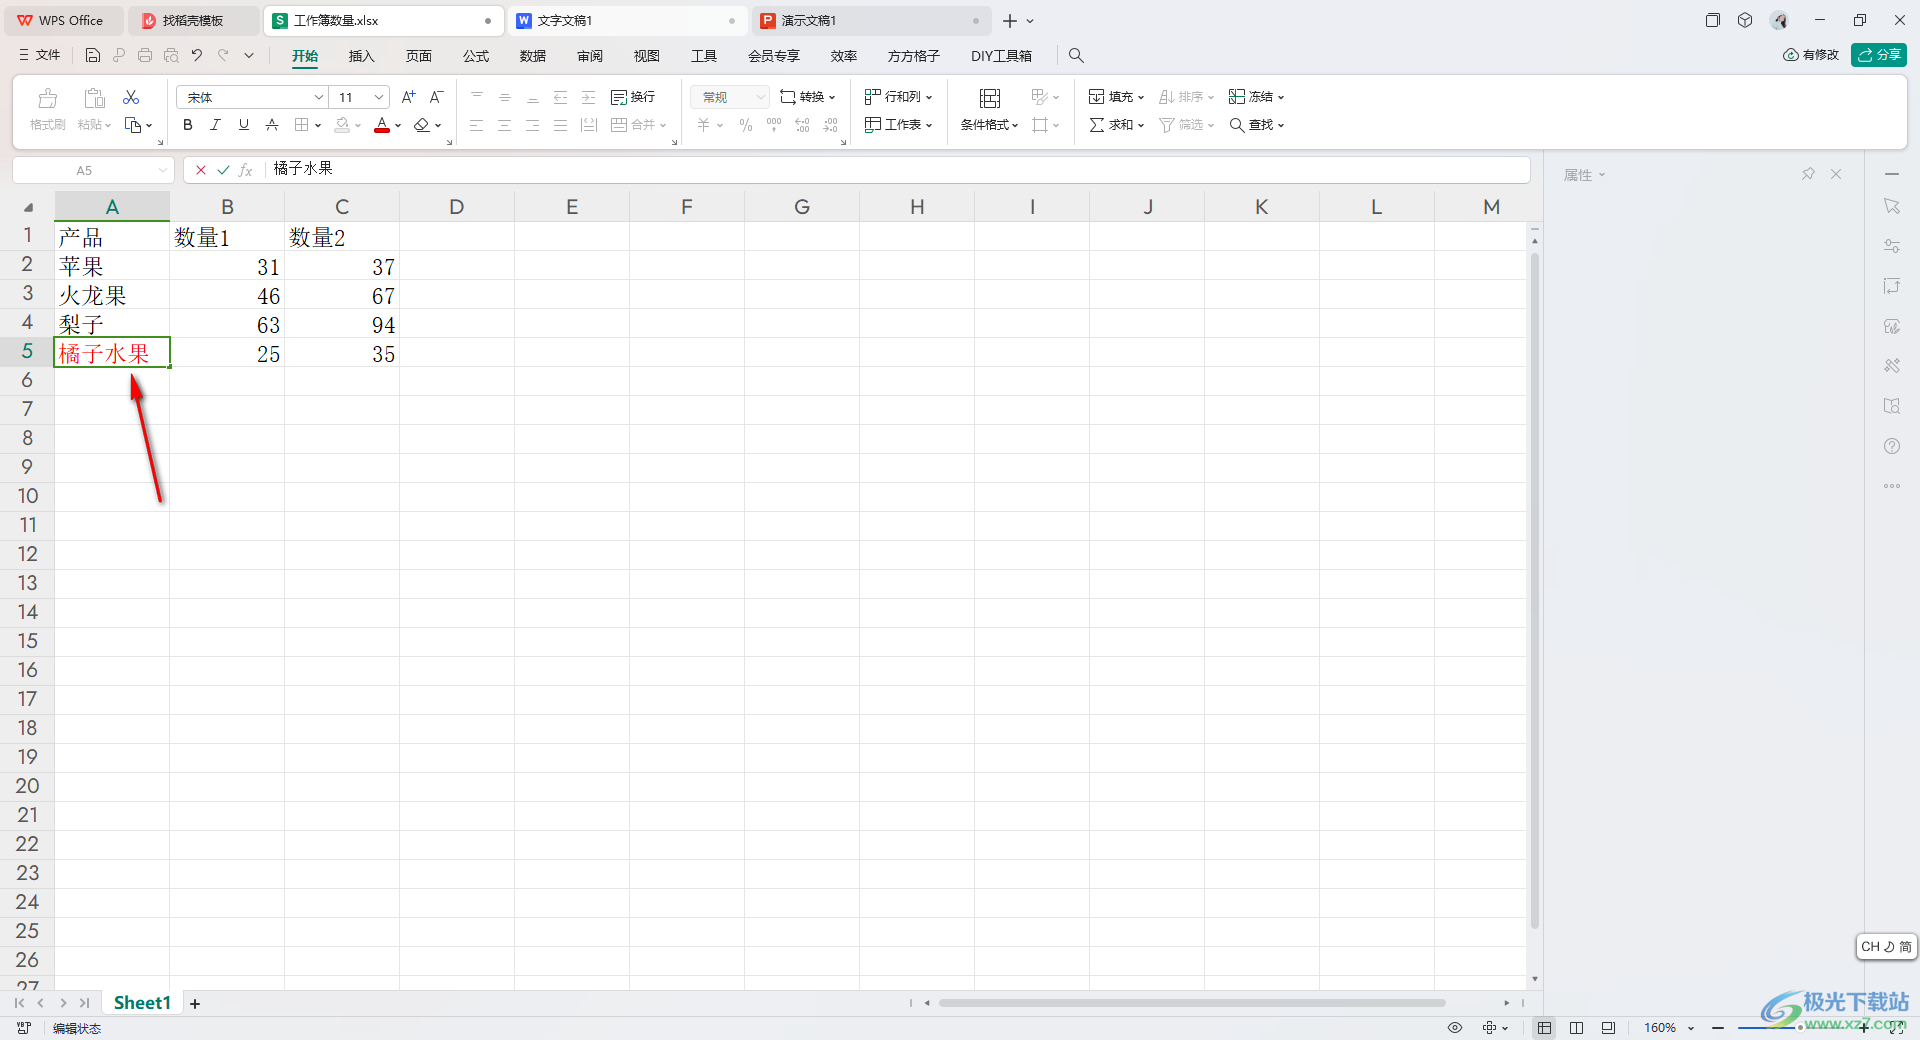Switch to the 插入 ribbon tab
1920x1040 pixels.
pos(361,56)
